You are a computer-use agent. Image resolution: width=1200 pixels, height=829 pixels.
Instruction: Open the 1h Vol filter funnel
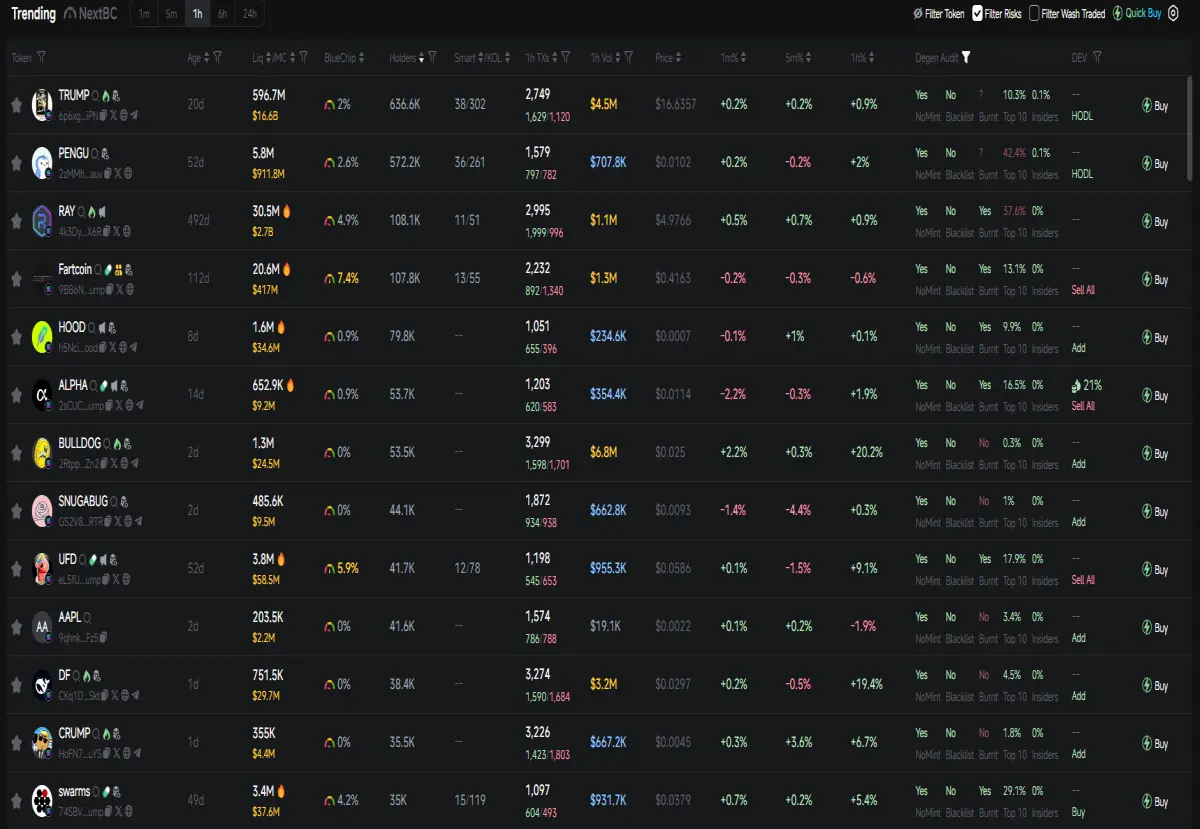pos(629,58)
